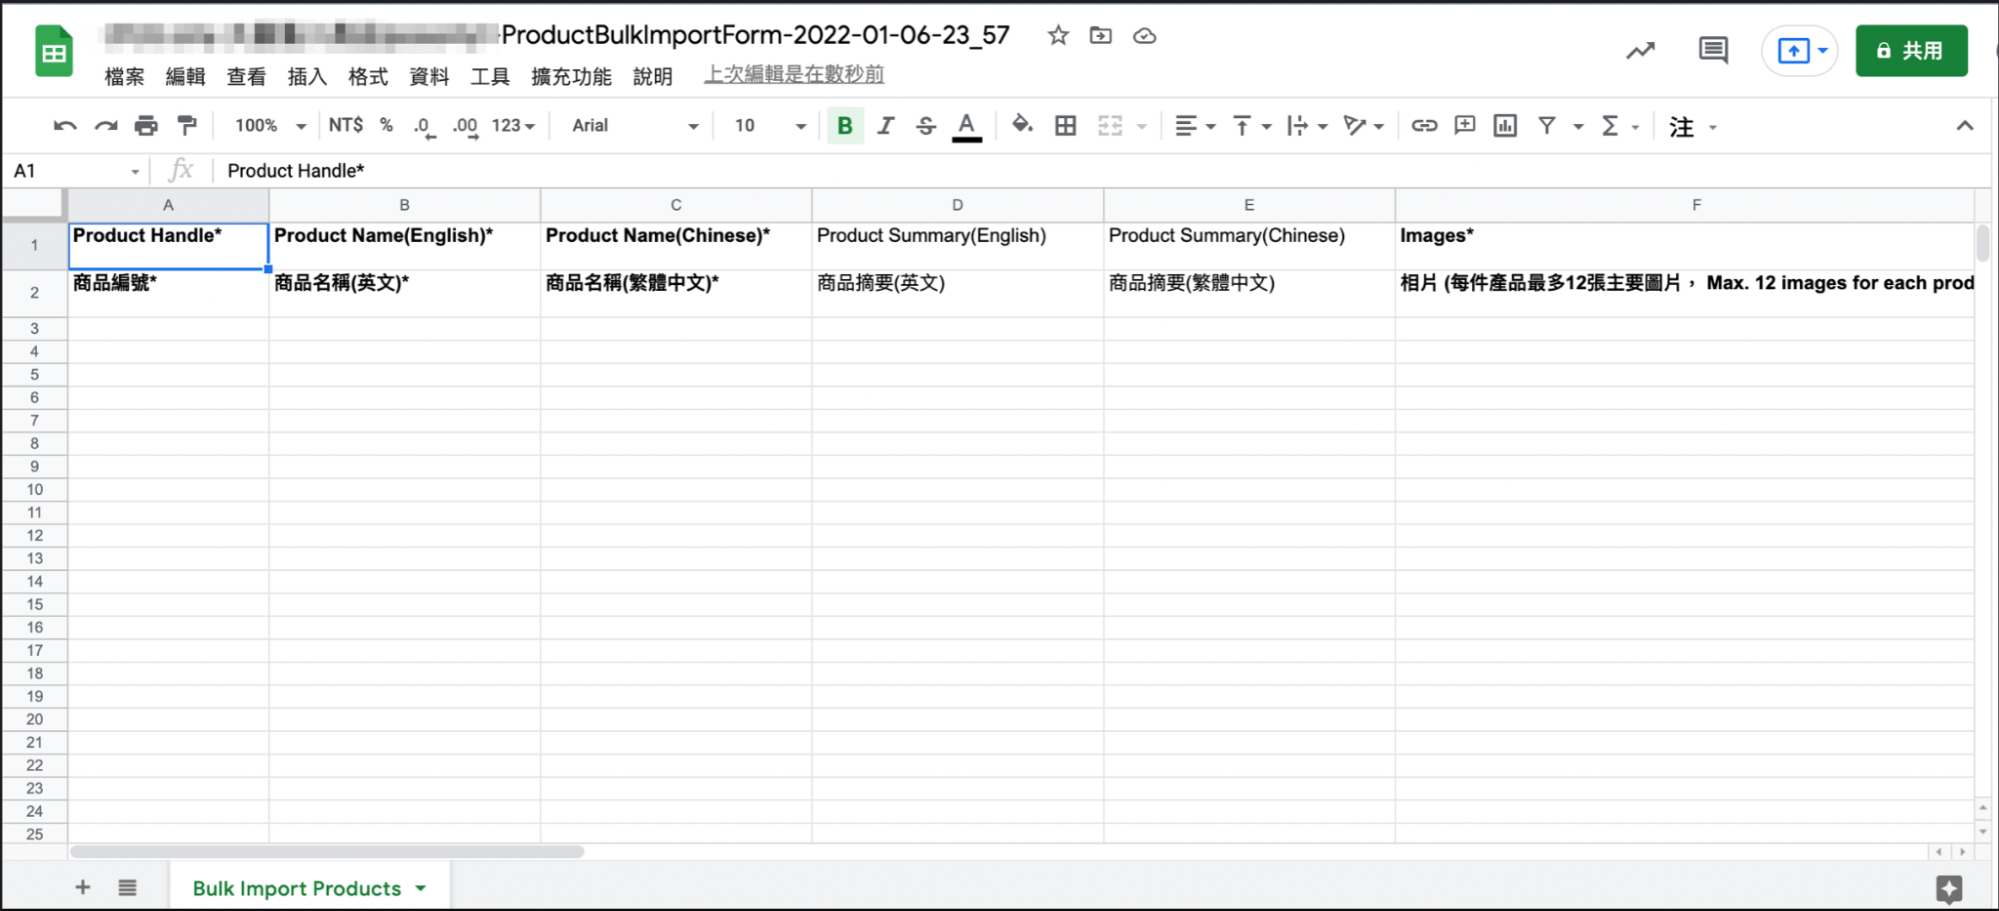Image resolution: width=1999 pixels, height=911 pixels.
Task: Open the 查看 menu
Action: pyautogui.click(x=246, y=76)
